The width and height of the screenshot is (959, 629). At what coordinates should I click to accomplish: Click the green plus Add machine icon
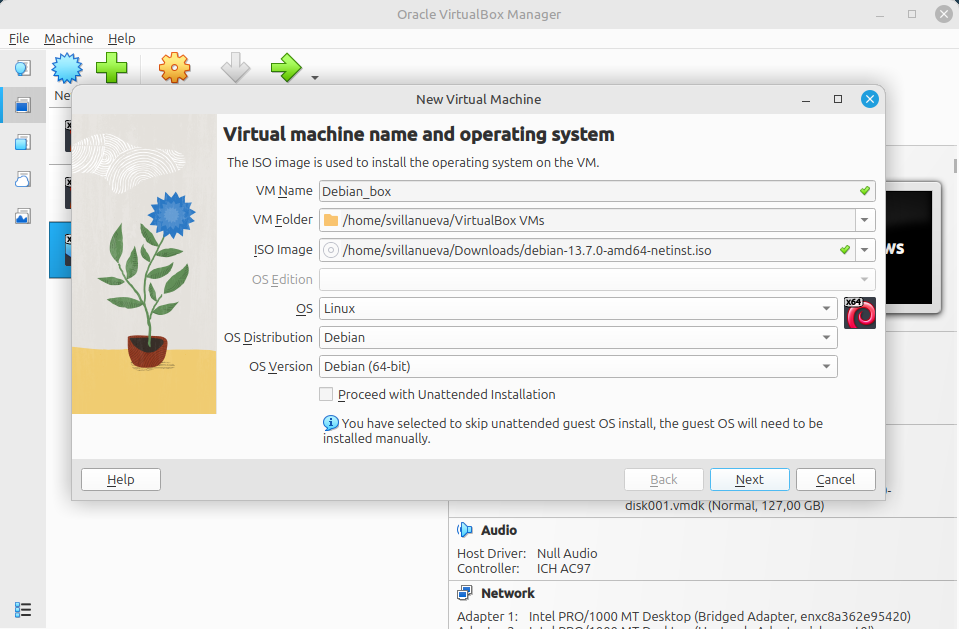pos(112,68)
